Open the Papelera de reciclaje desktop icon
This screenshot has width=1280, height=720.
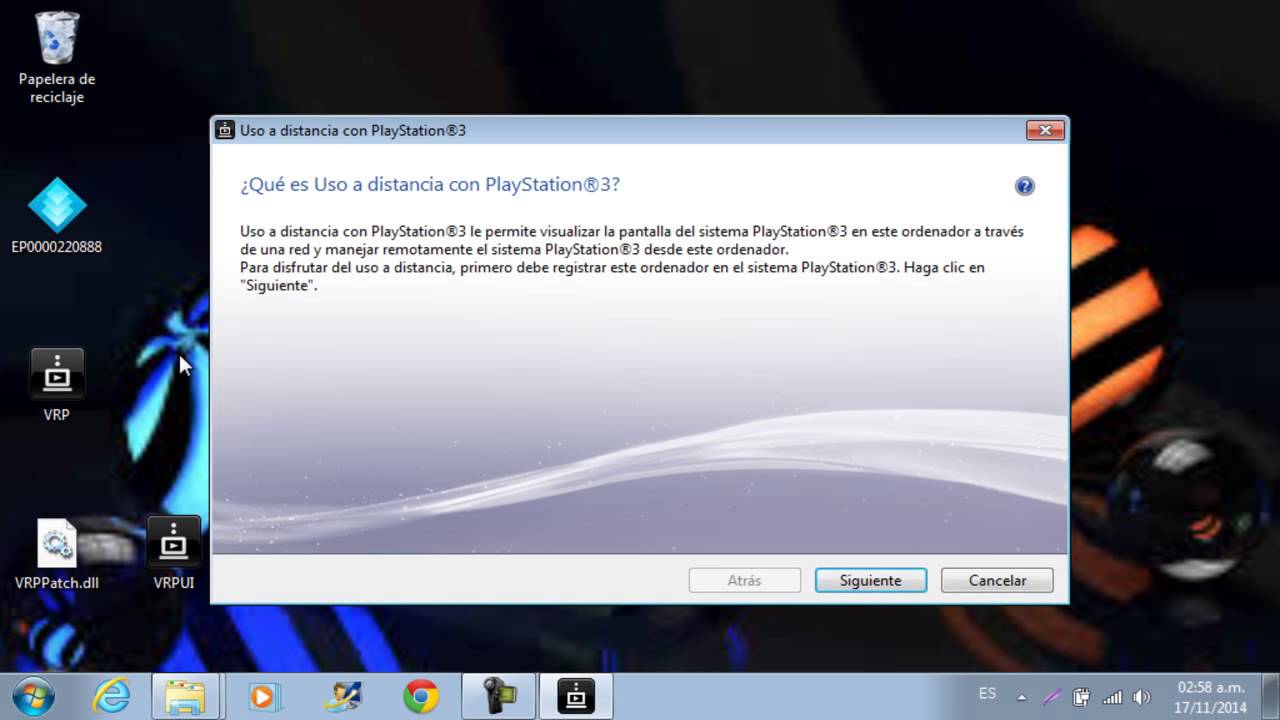57,58
